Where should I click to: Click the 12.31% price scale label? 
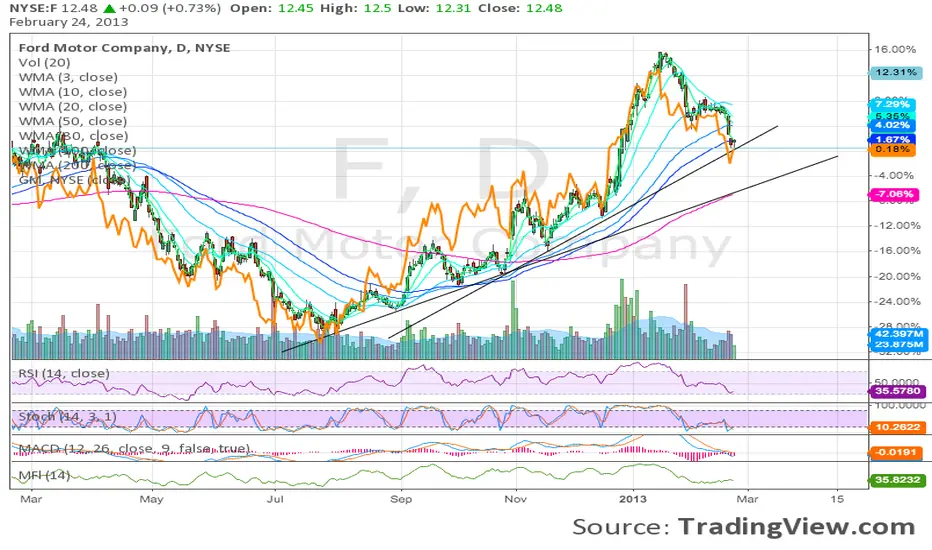pos(896,73)
